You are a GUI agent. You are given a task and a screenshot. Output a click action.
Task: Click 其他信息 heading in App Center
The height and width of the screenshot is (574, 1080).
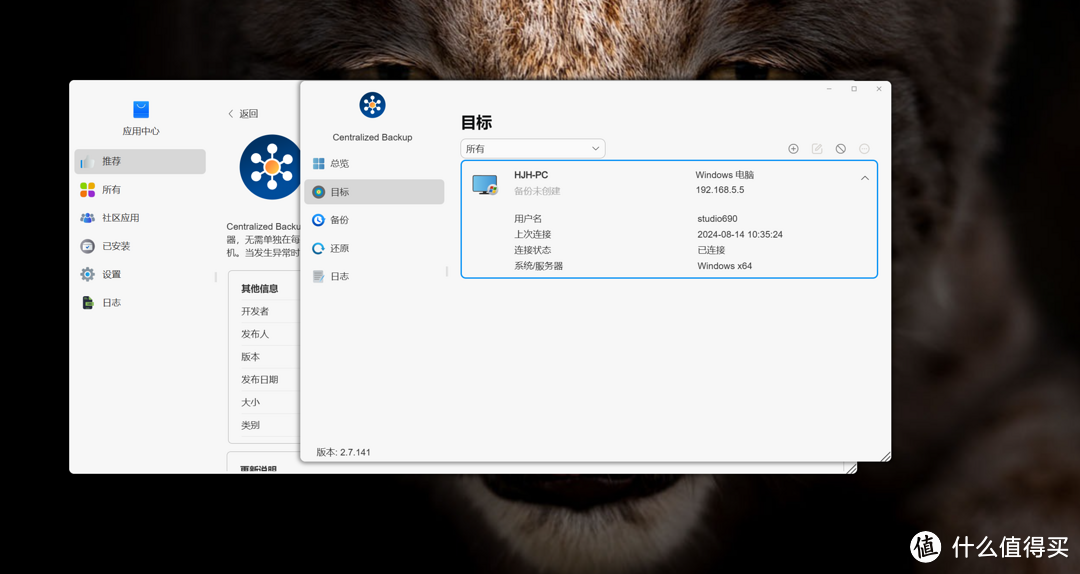260,289
